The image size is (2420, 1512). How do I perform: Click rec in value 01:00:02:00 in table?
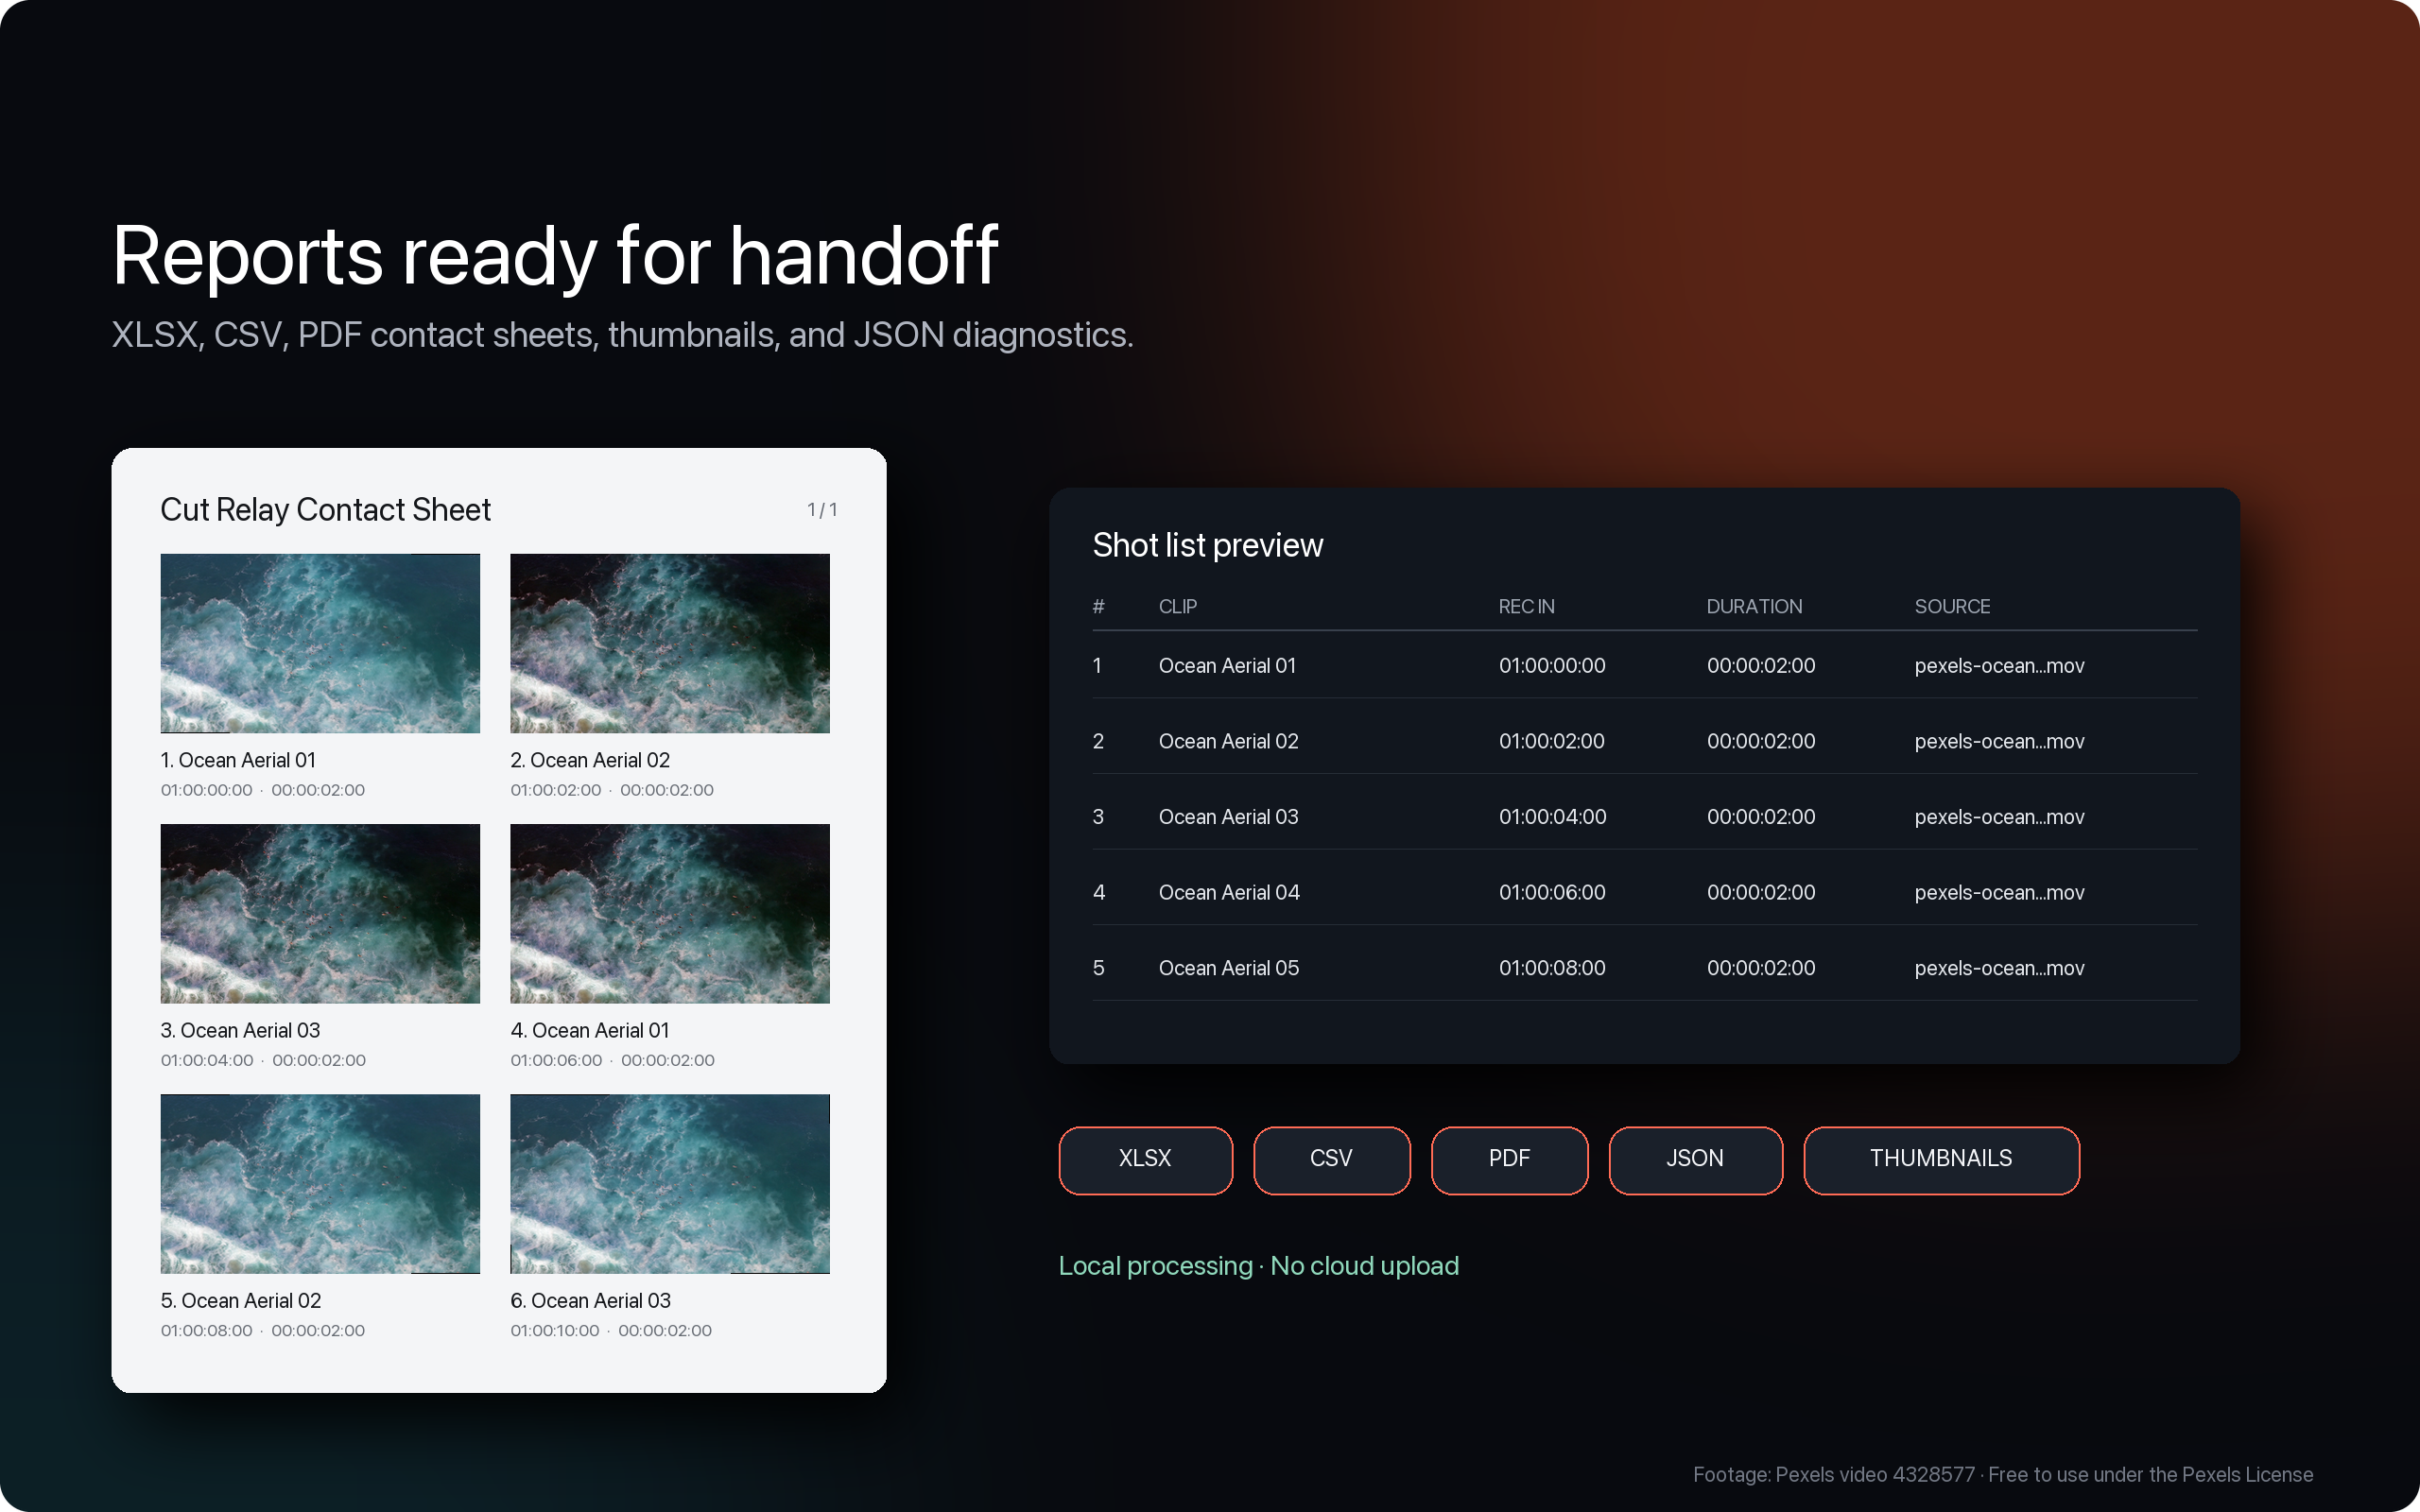coord(1551,741)
